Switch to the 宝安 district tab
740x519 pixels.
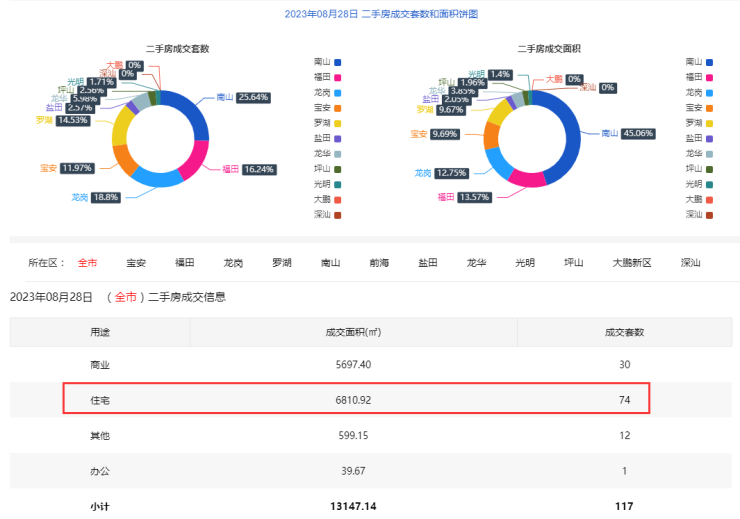[x=136, y=263]
